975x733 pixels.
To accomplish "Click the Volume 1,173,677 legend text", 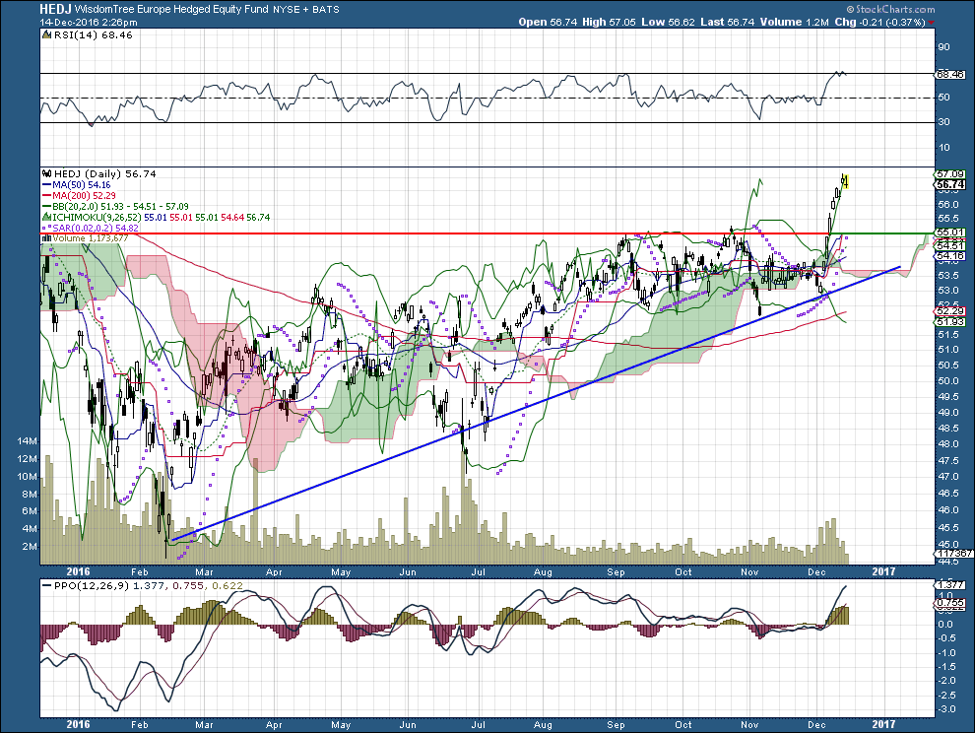I will 91,238.
